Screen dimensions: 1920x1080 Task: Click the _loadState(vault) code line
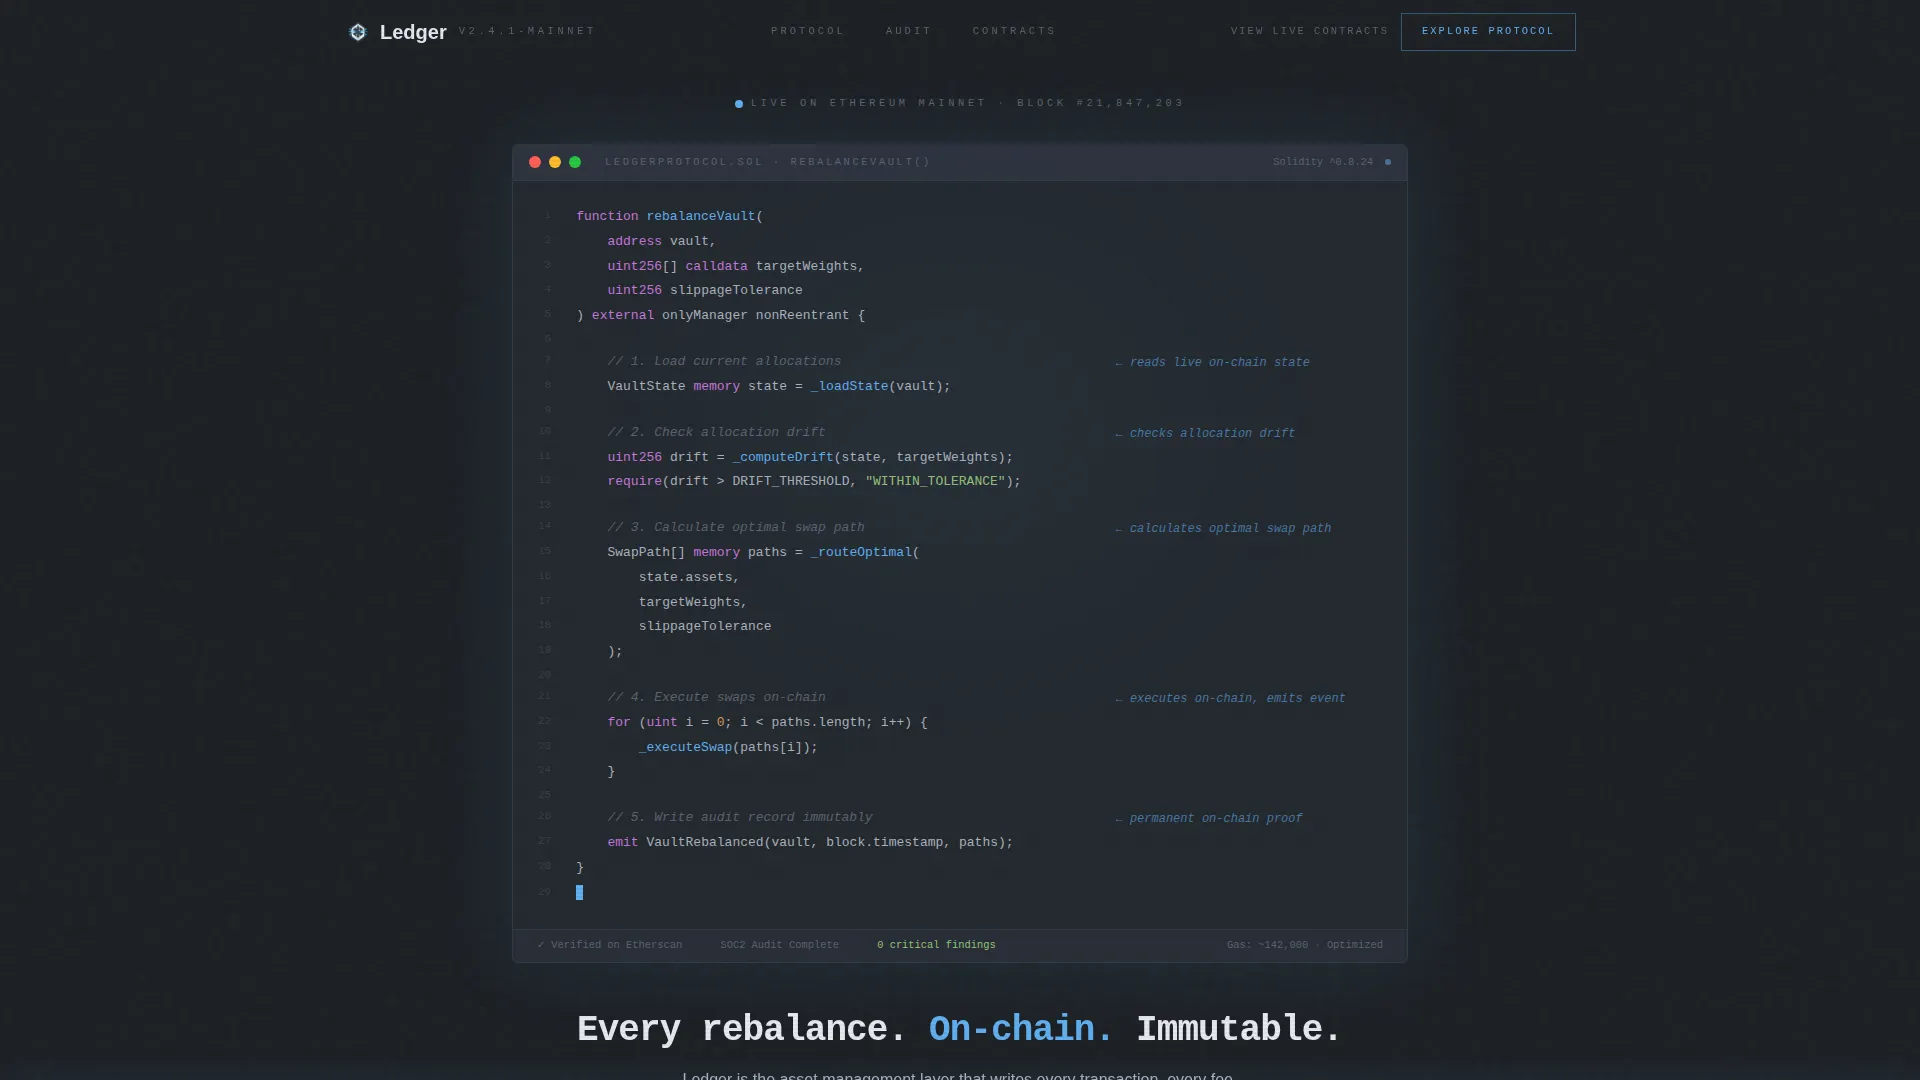coord(779,386)
